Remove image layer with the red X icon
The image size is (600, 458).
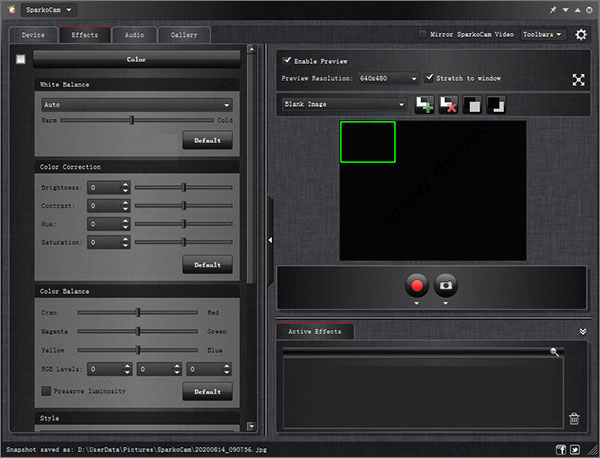pyautogui.click(x=448, y=104)
